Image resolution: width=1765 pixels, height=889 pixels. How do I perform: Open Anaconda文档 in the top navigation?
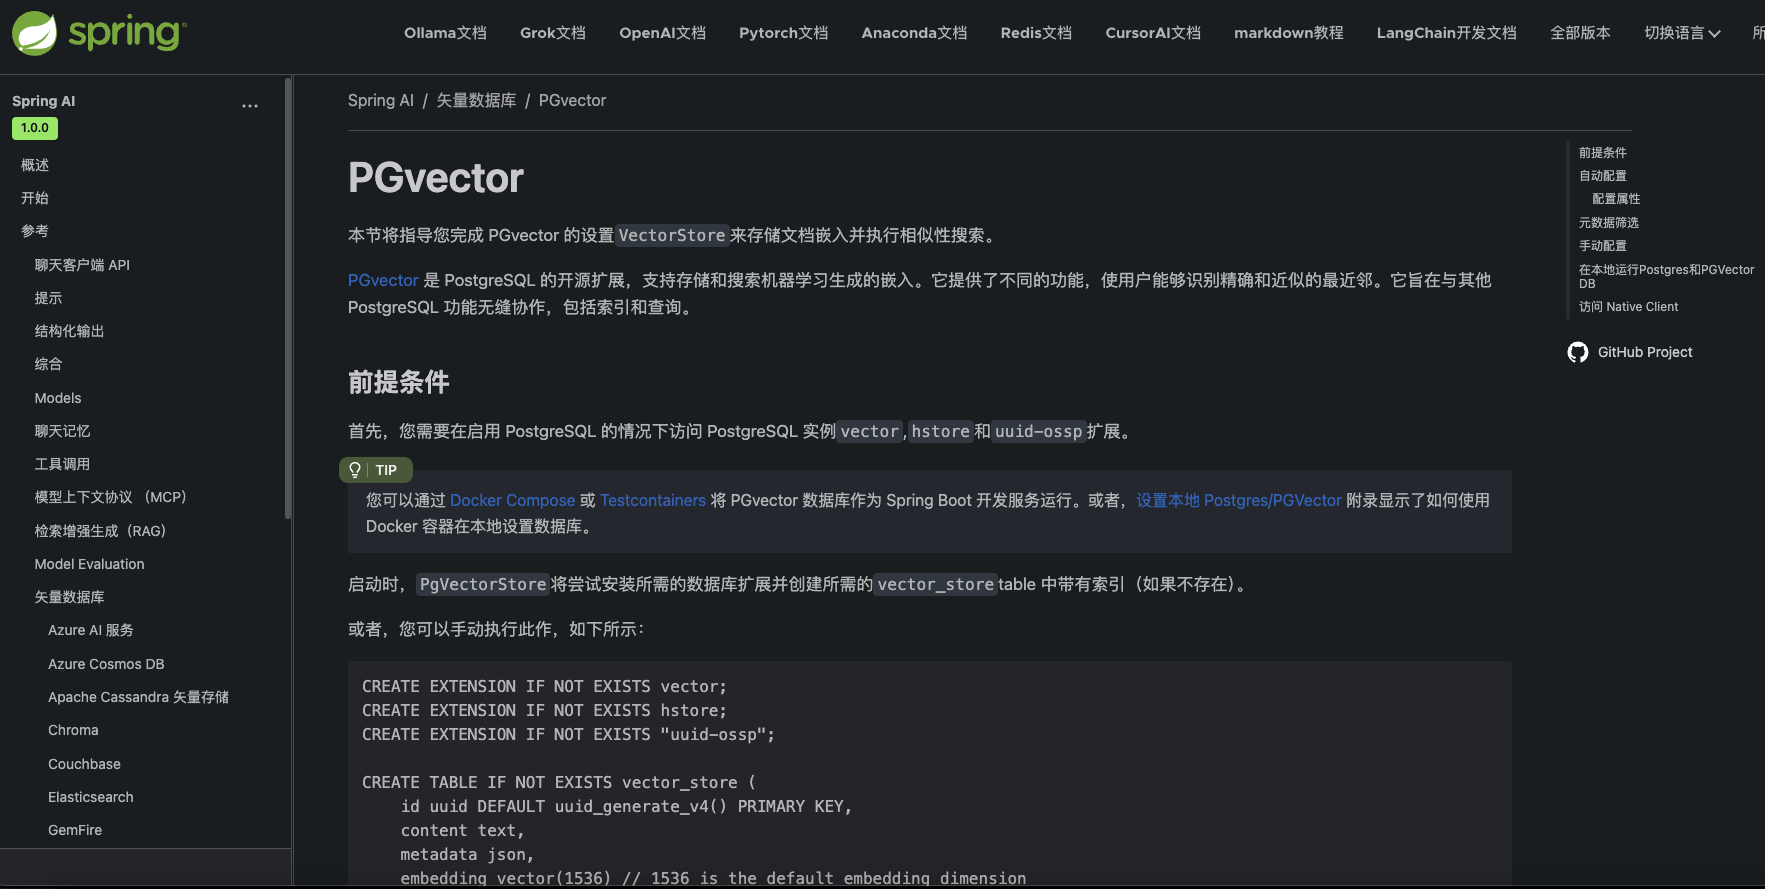click(914, 33)
